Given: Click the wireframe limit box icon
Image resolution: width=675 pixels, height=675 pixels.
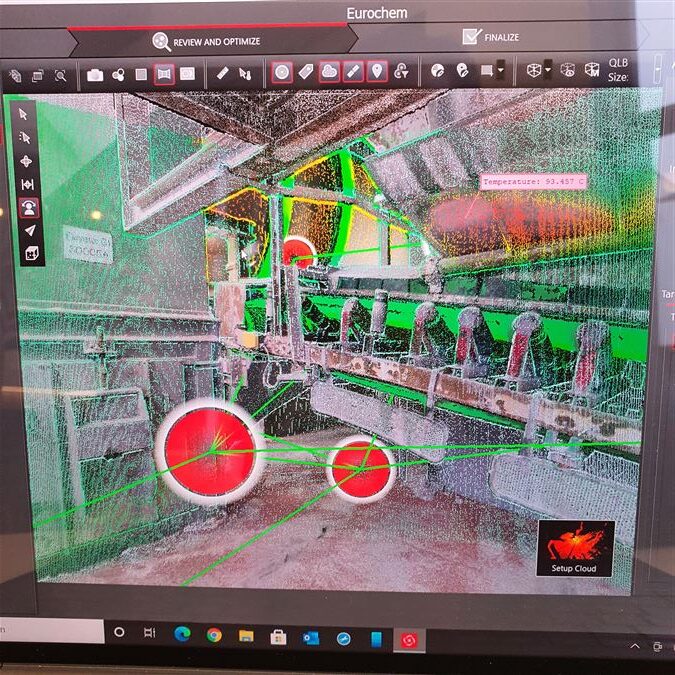Looking at the screenshot, I should click(534, 70).
